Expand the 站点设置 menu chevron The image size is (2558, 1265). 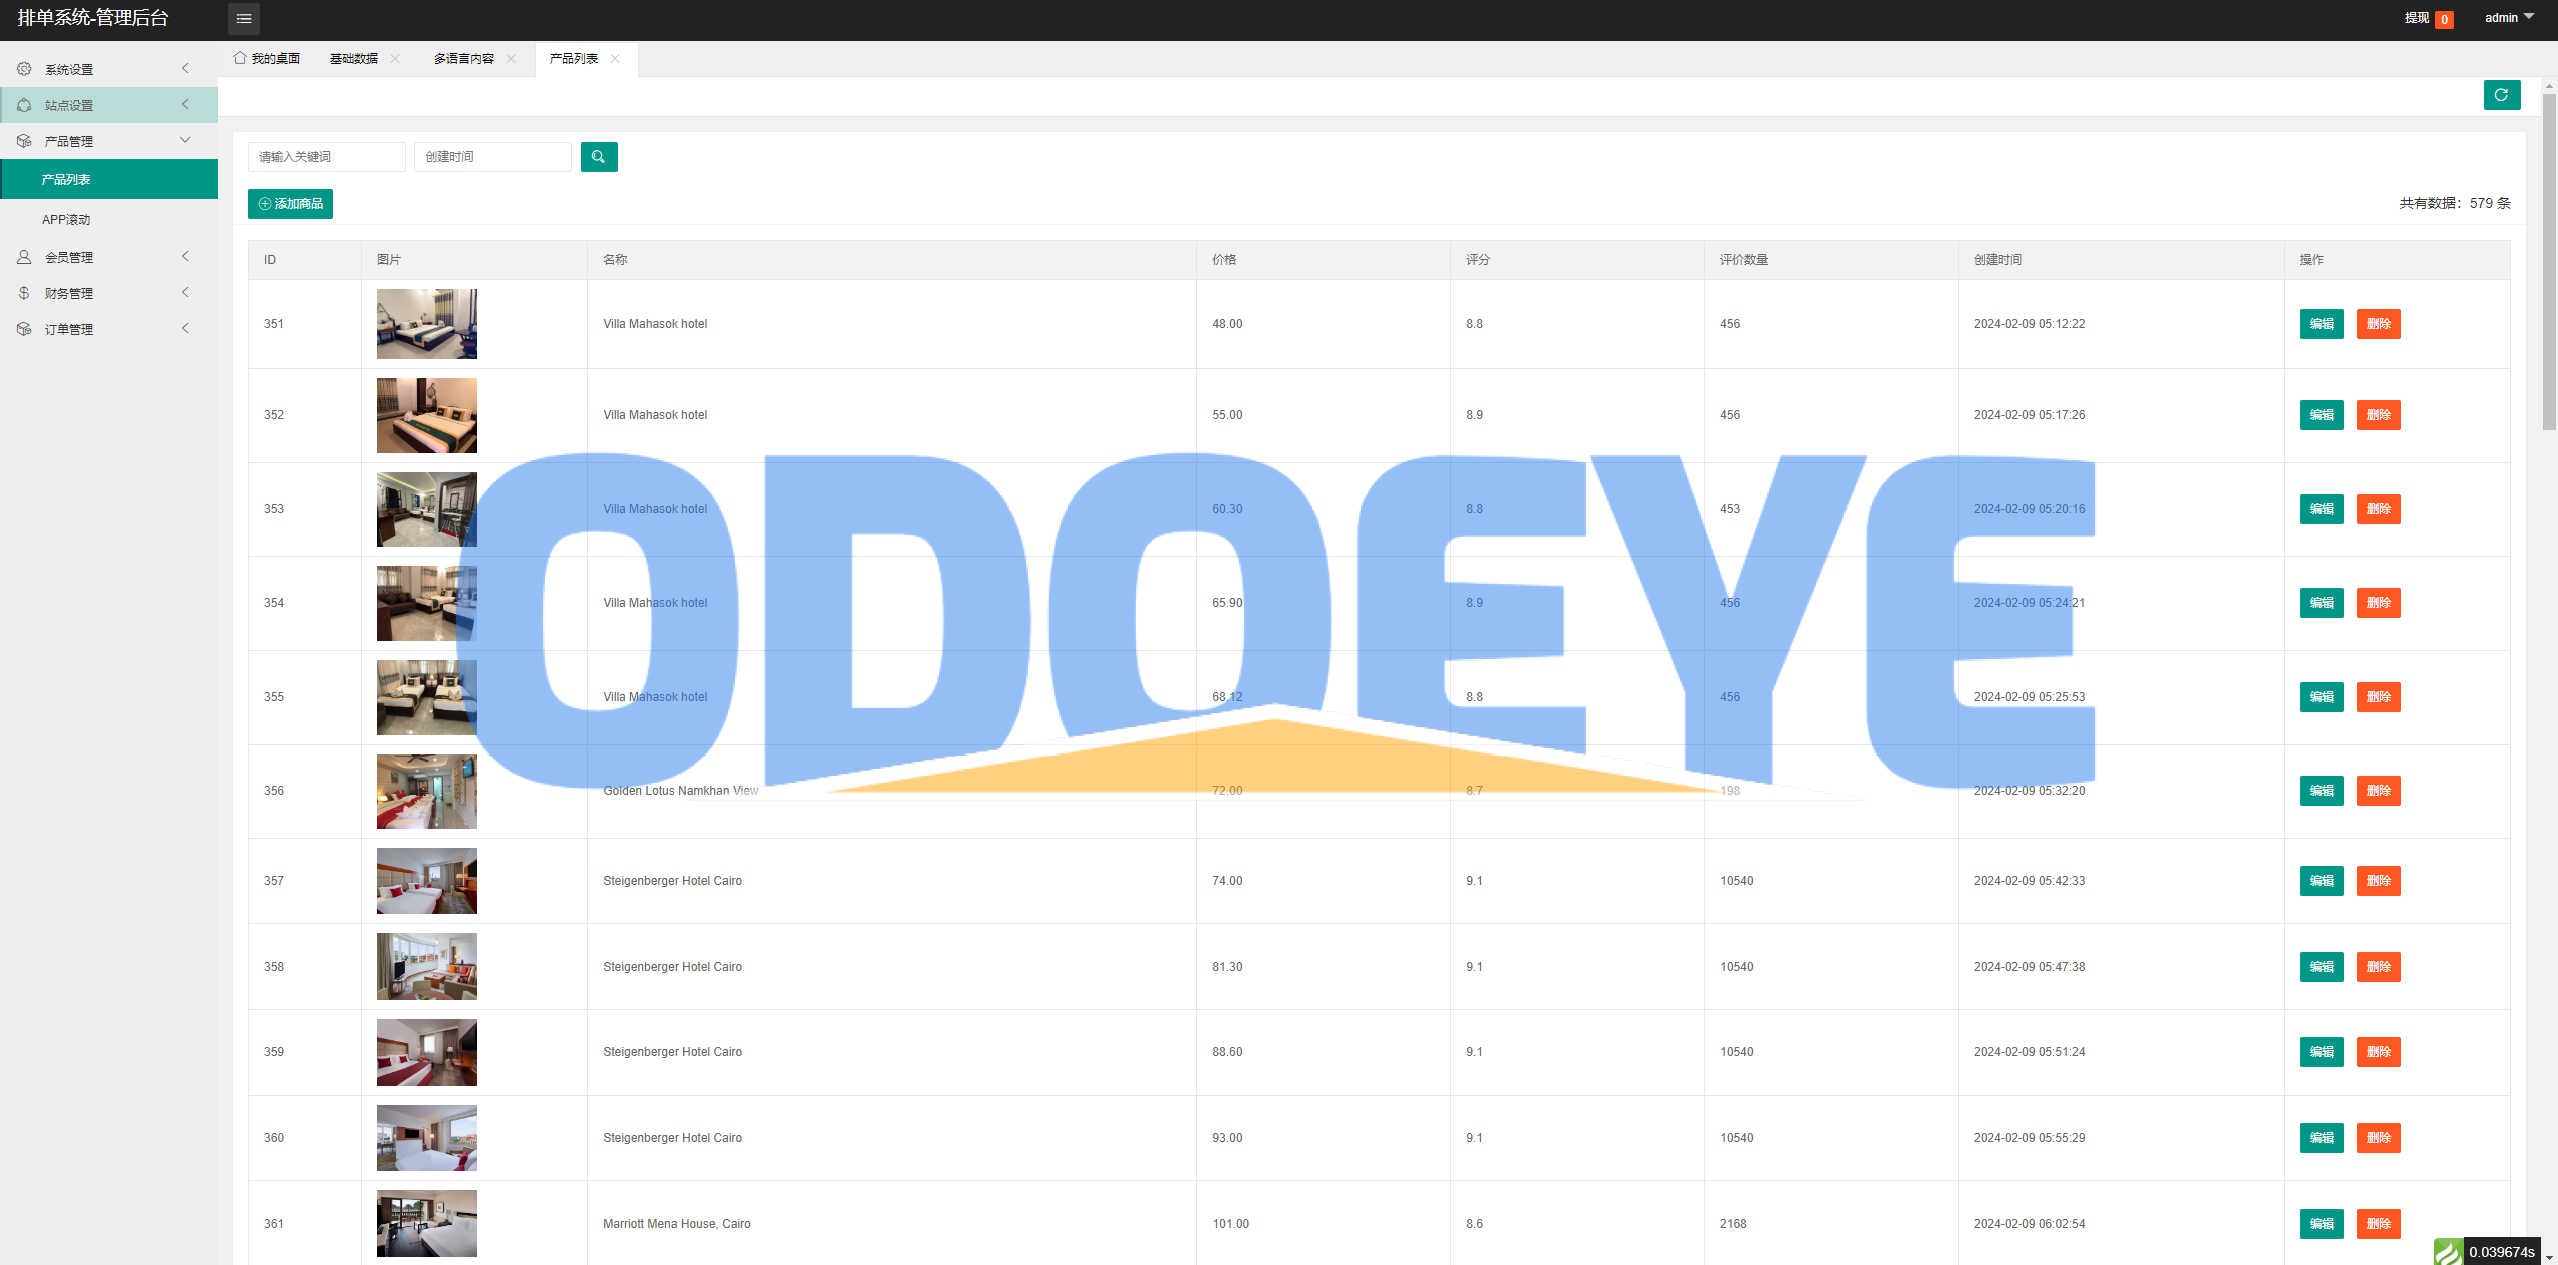point(185,105)
